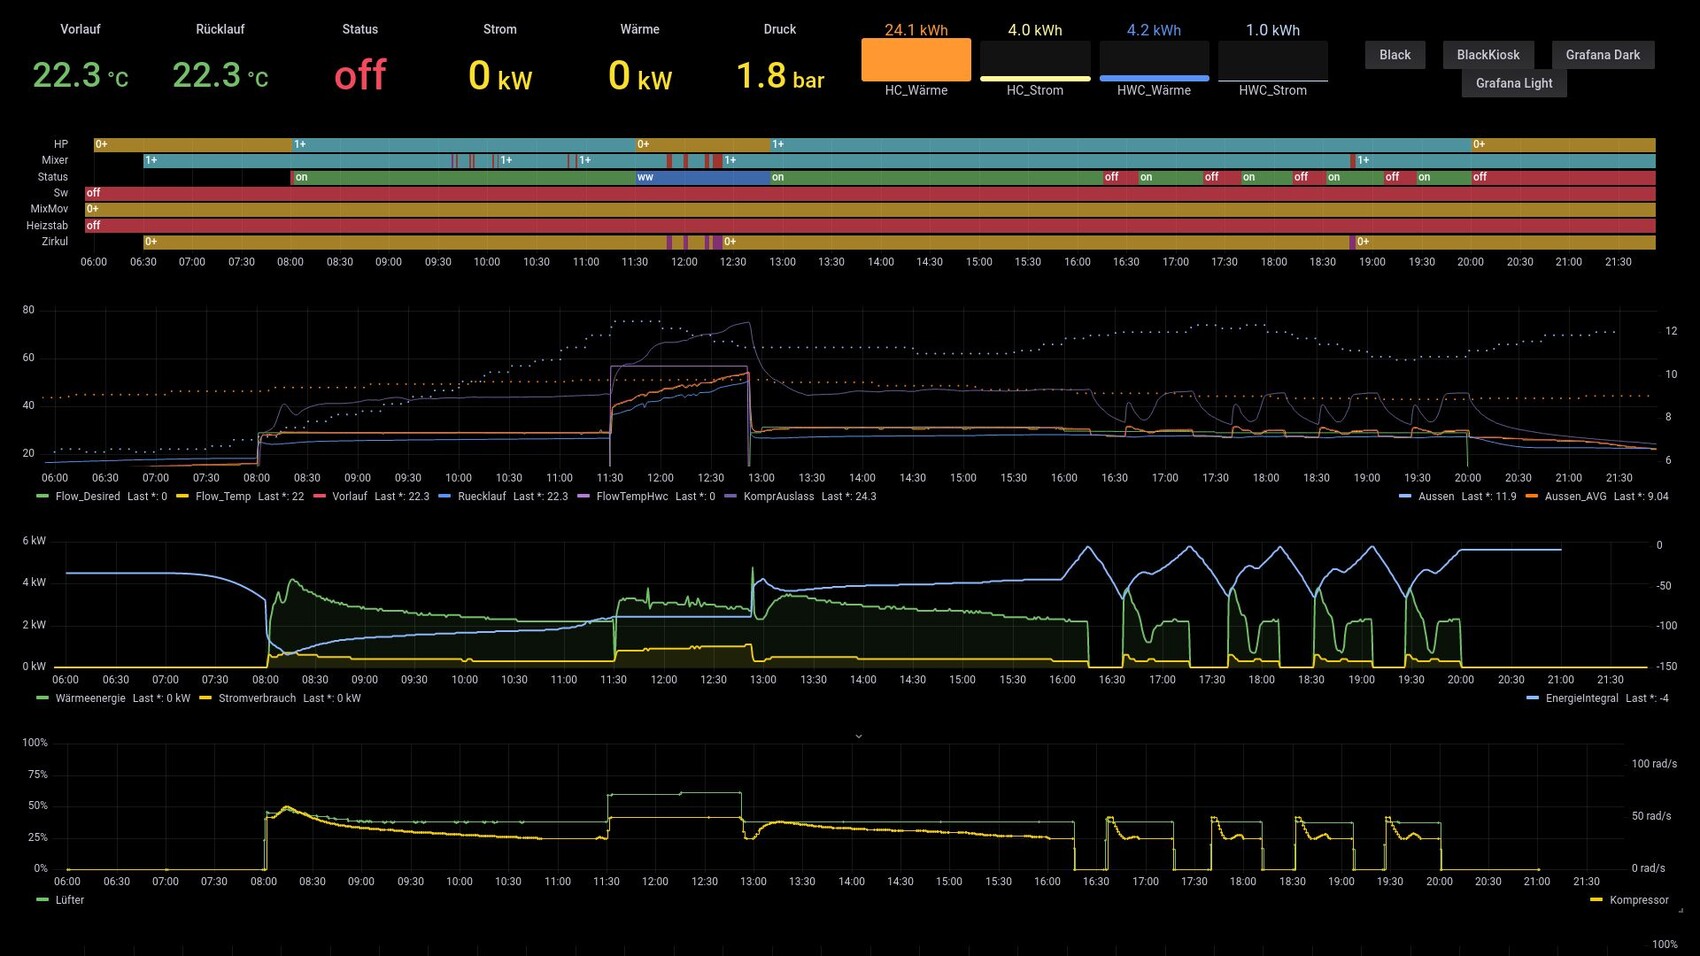Select the blue ww segment in Status row

tap(700, 177)
